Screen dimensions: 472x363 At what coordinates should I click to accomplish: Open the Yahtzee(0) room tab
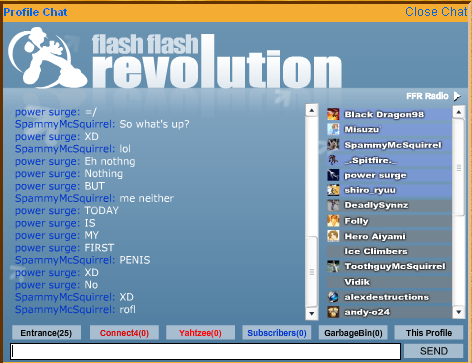coord(200,333)
